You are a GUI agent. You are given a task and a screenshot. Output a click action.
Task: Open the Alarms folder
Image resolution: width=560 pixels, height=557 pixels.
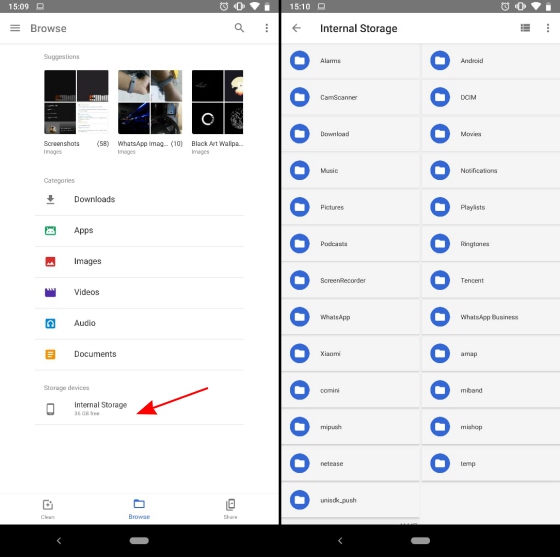coord(351,61)
